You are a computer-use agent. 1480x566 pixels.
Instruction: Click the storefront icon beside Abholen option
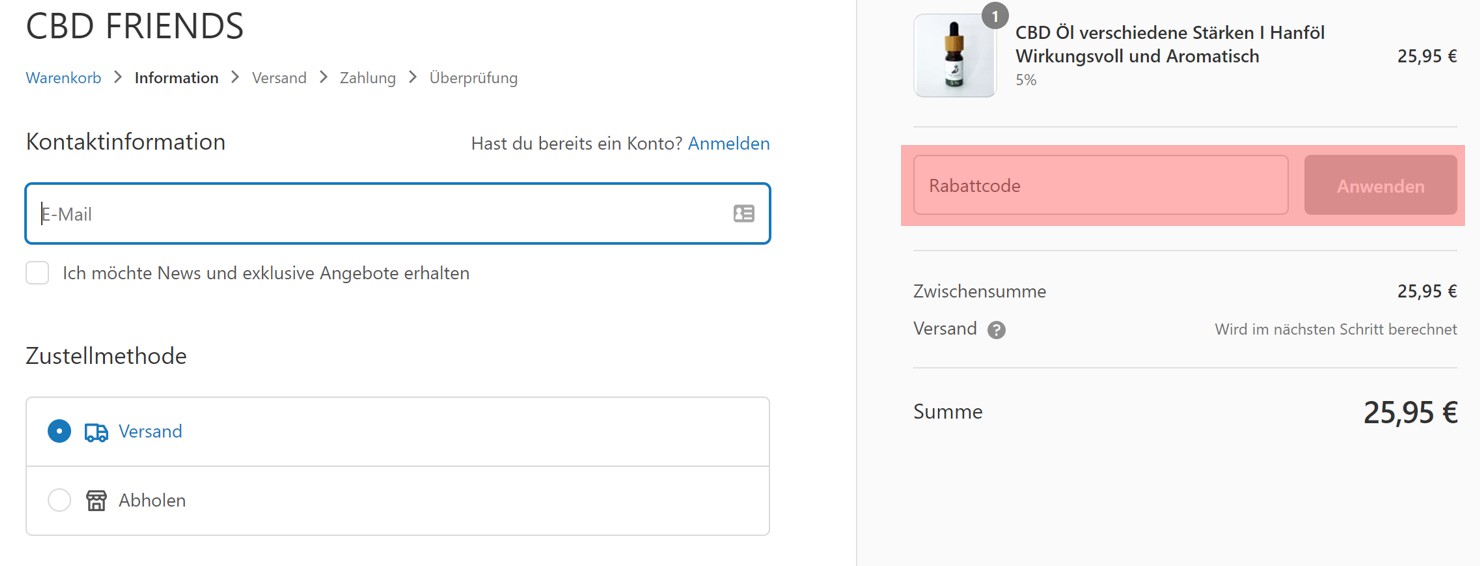[96, 500]
